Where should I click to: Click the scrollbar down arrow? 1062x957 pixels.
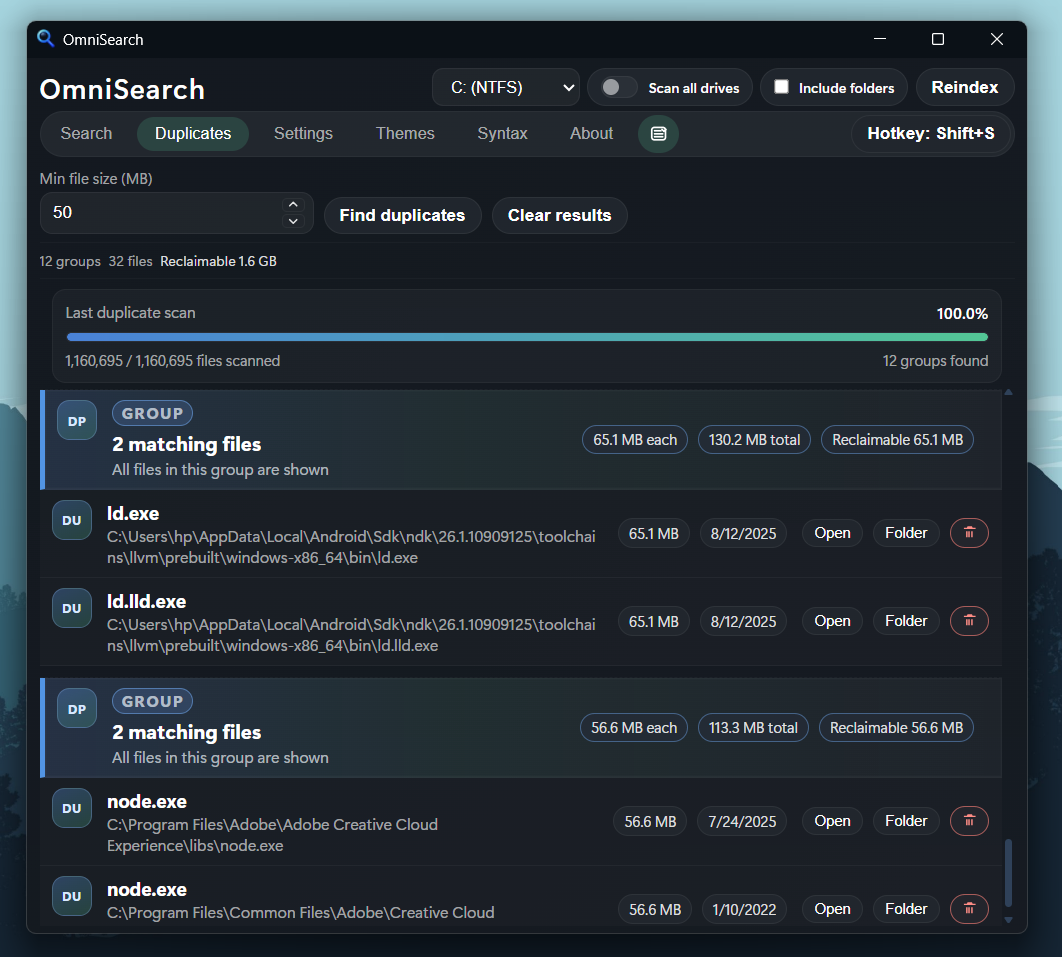point(1008,919)
